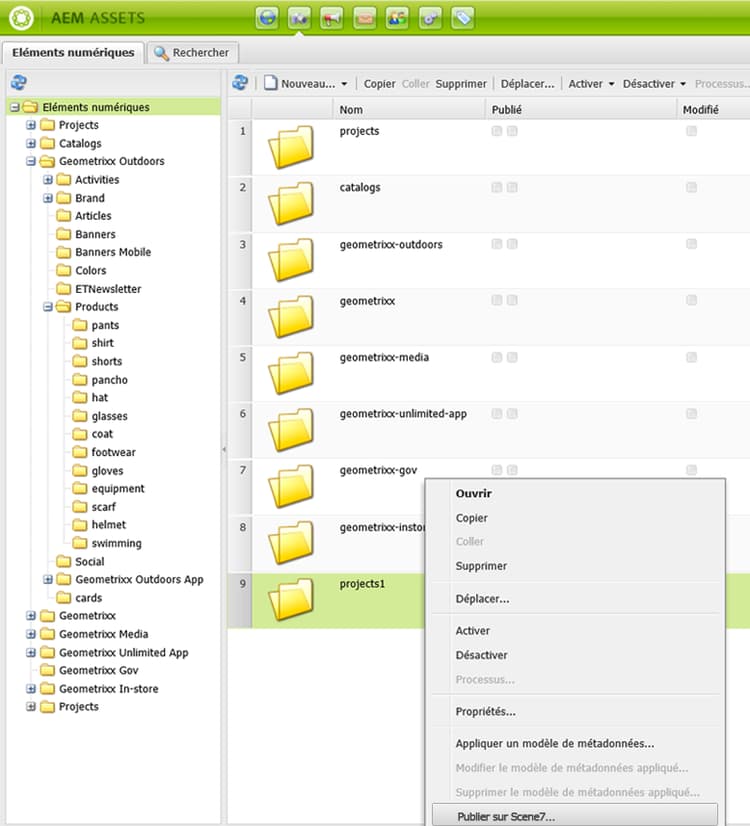The image size is (750, 826).
Task: Expand the Catalogs tree node
Action: tap(31, 143)
